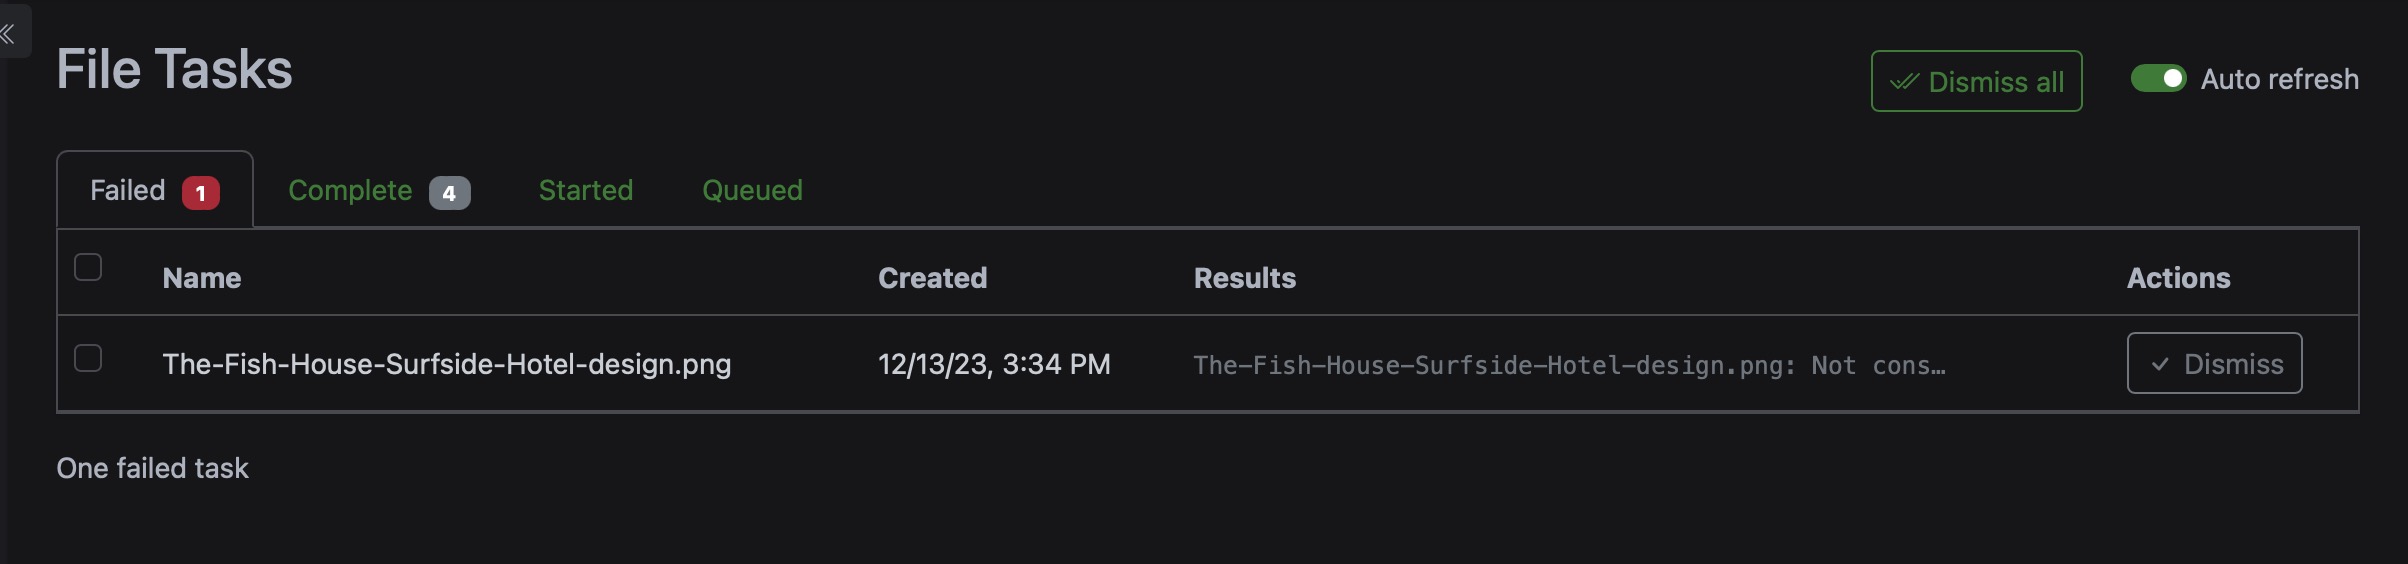Click the Name column header
The width and height of the screenshot is (2408, 564).
coord(202,278)
